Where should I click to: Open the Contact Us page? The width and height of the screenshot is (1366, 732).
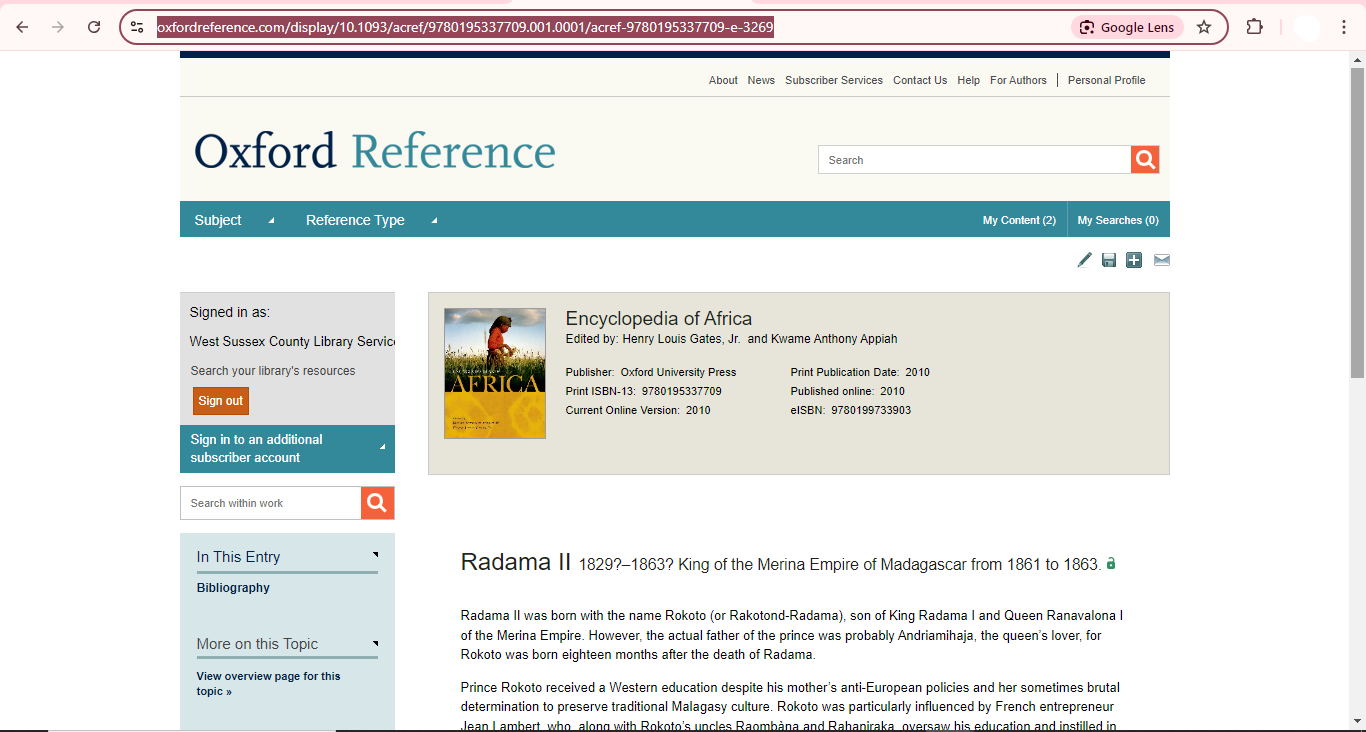tap(920, 80)
